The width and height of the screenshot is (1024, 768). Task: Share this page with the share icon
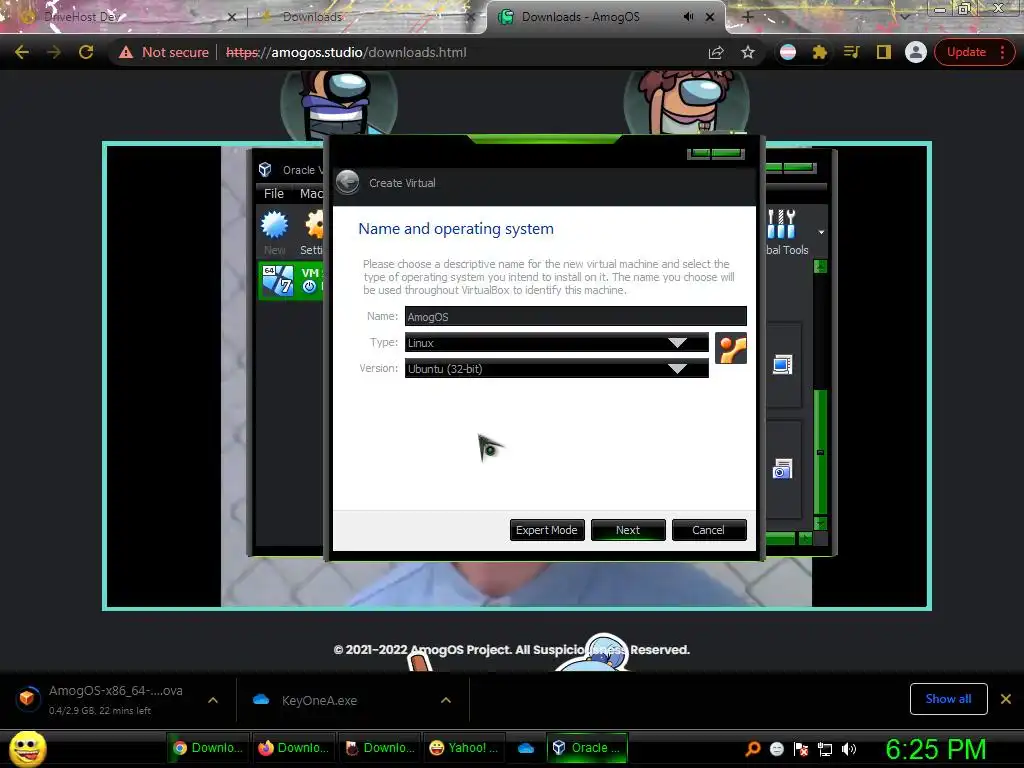click(716, 52)
